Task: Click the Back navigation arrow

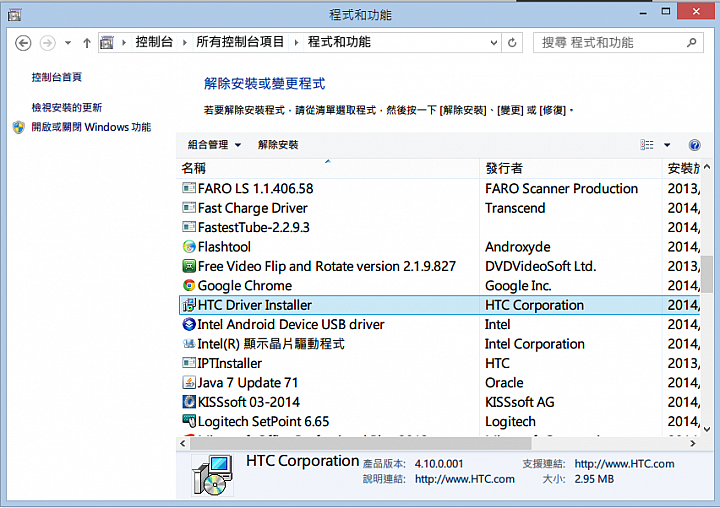Action: (23, 43)
